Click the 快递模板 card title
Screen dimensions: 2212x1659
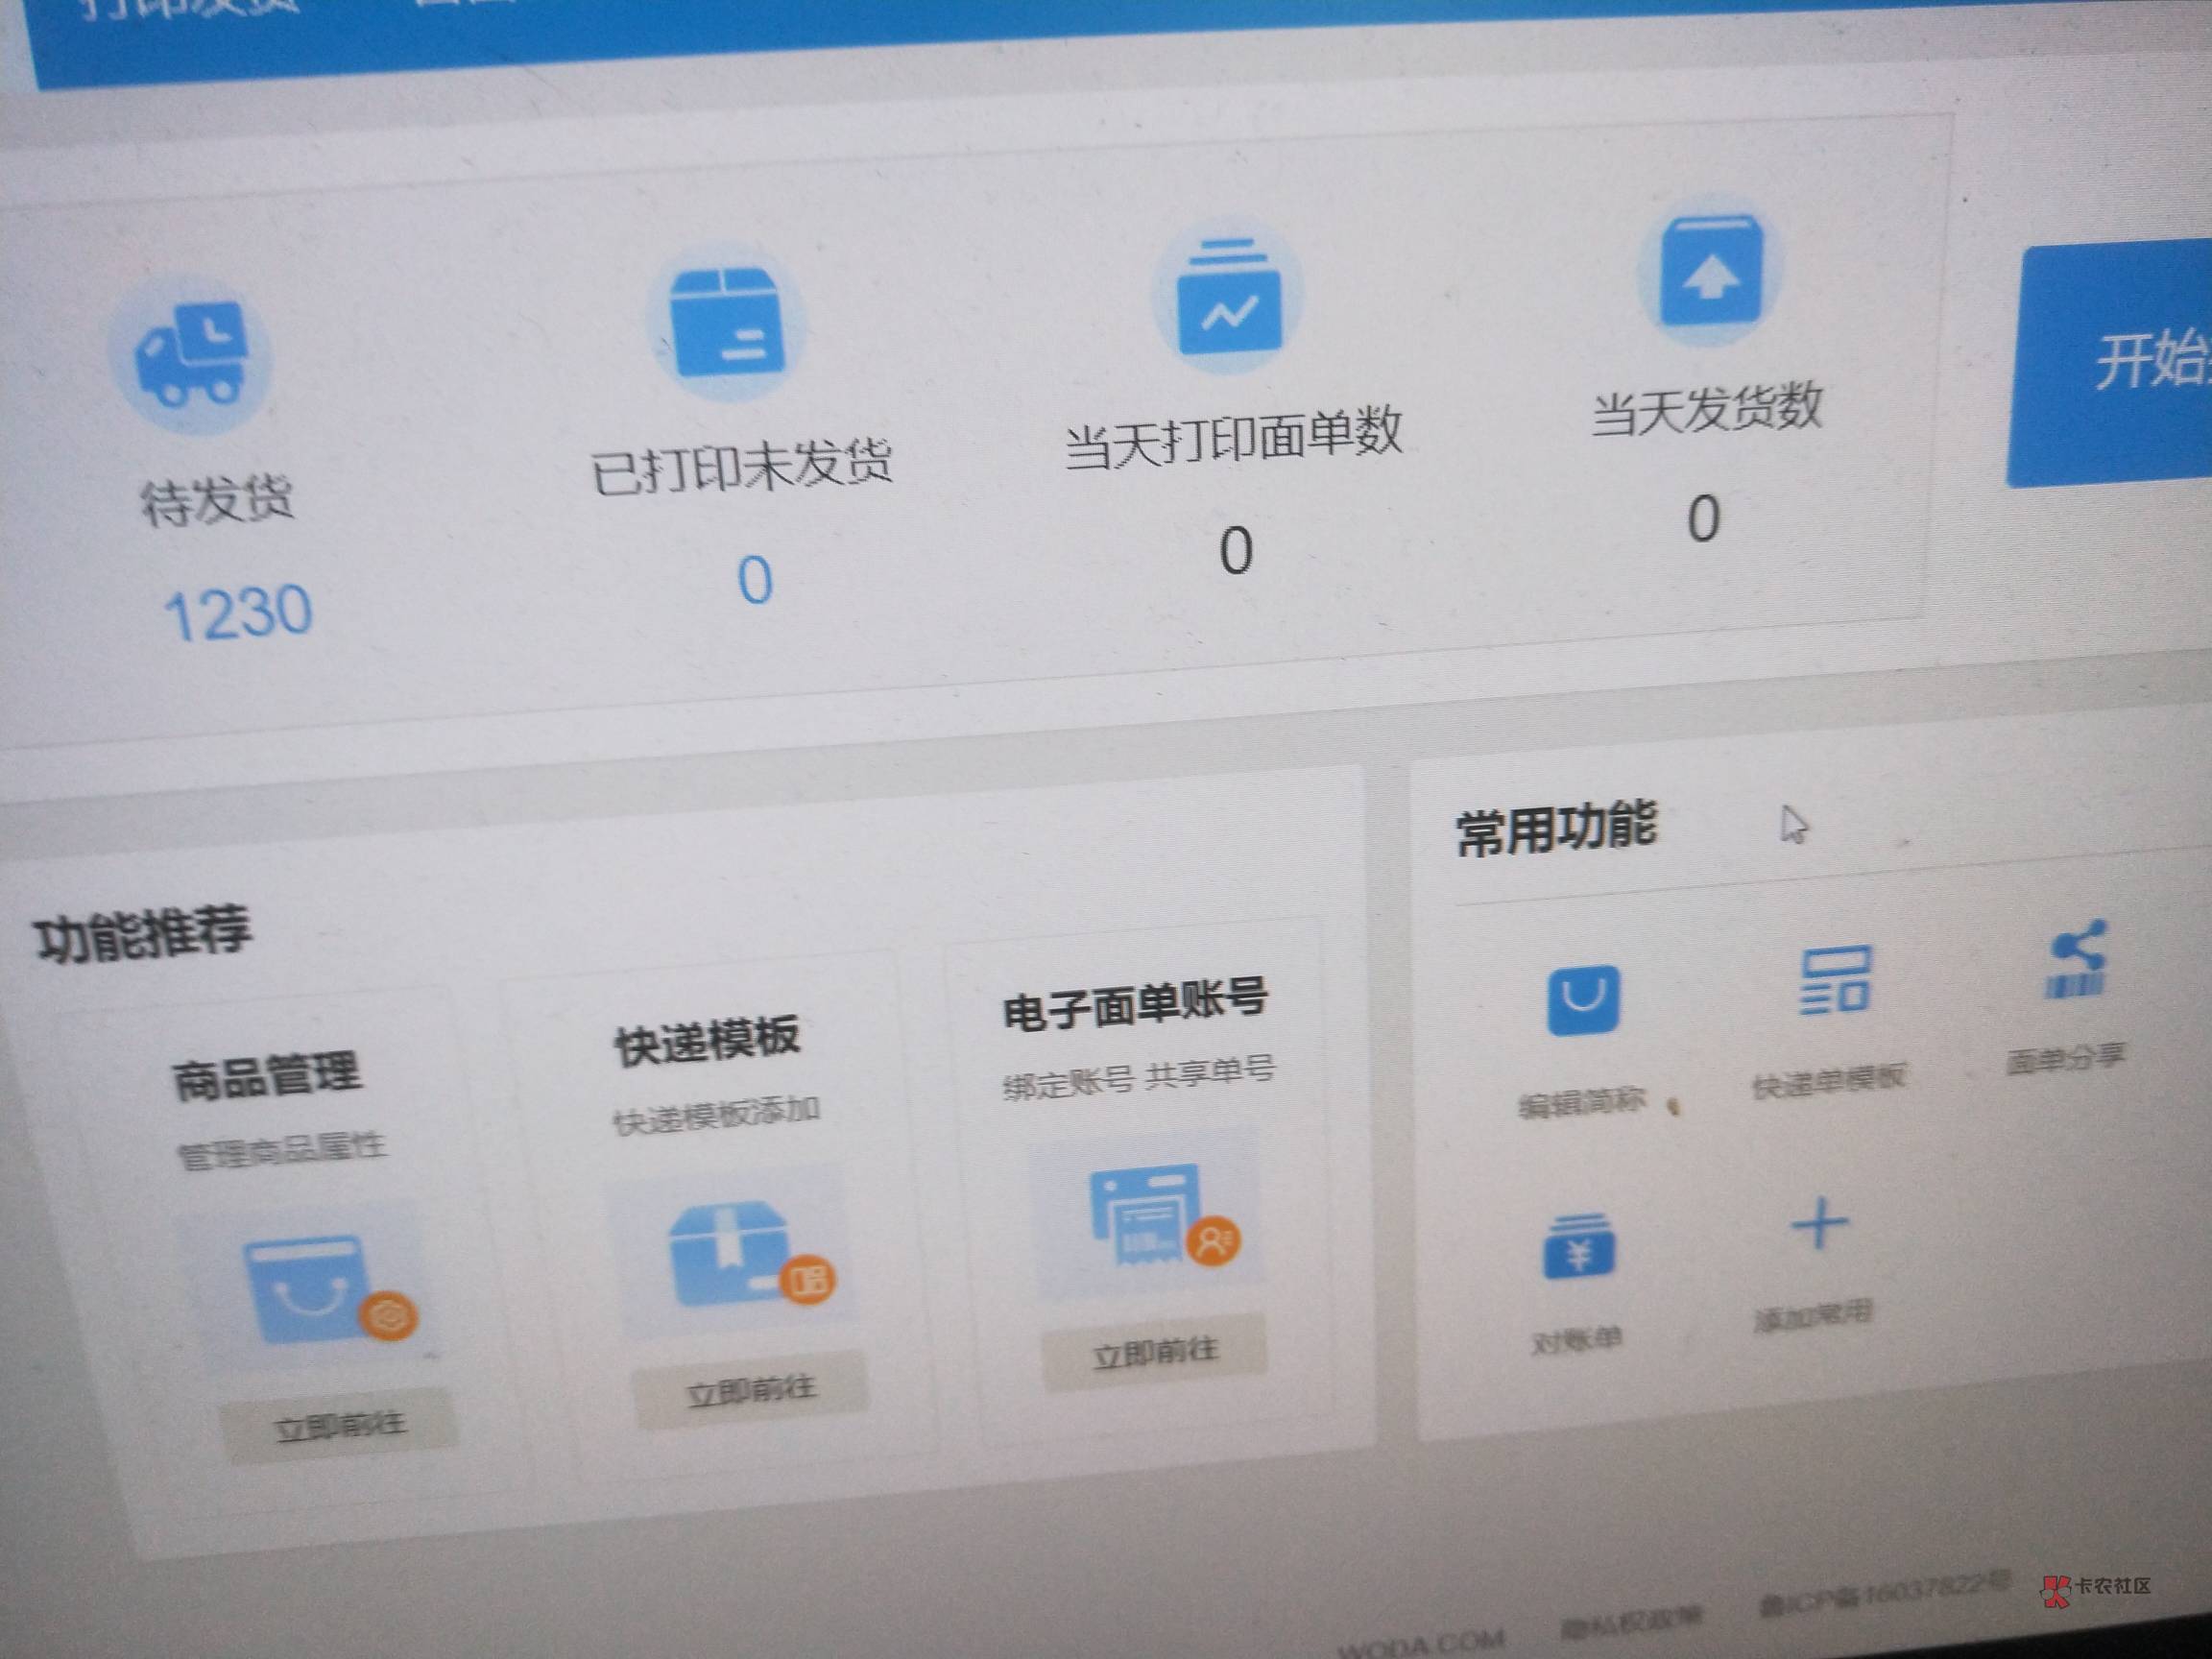[707, 1040]
